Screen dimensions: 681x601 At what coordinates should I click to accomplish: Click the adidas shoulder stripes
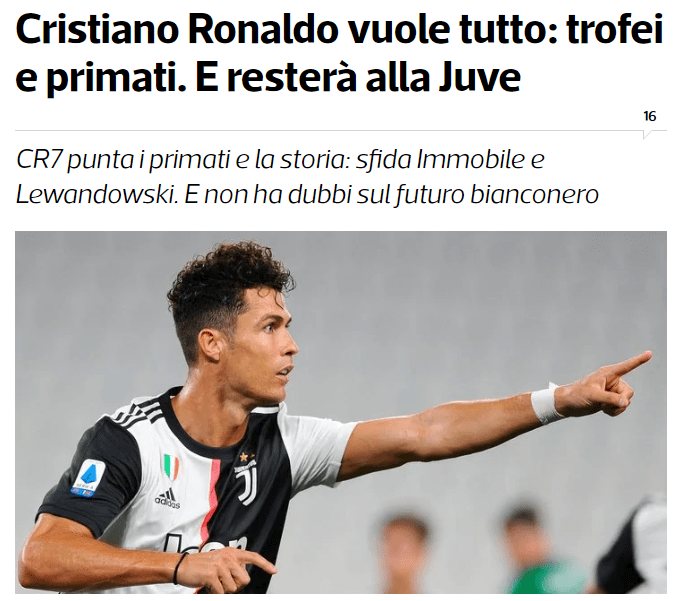point(136,412)
